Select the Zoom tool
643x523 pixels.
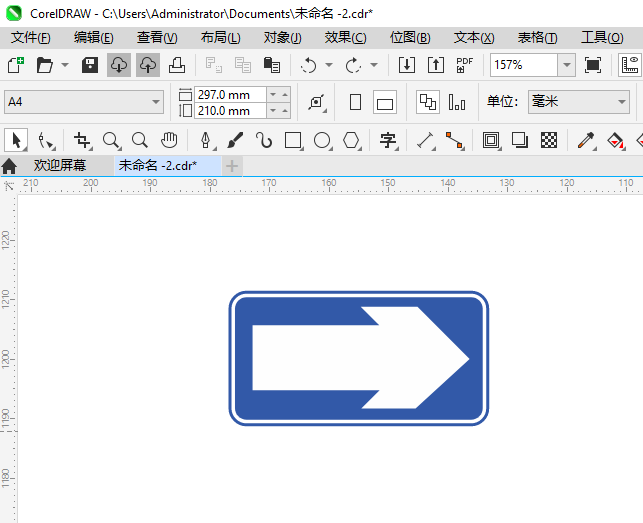coord(112,140)
